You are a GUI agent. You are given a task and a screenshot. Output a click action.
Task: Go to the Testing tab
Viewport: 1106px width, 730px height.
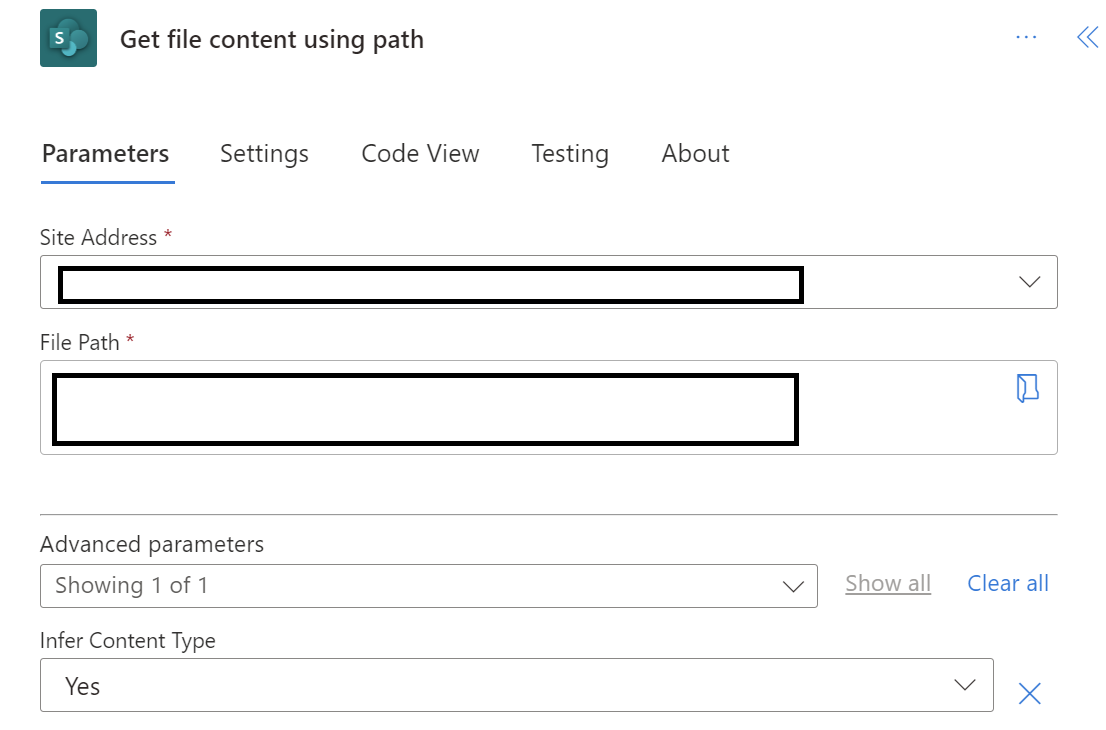click(x=570, y=154)
